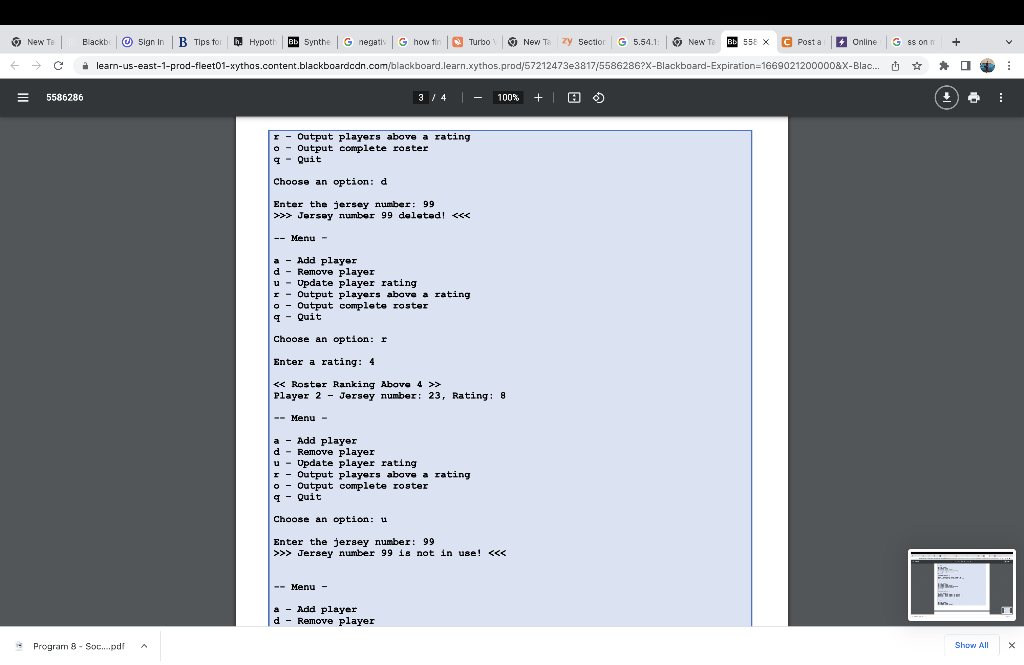The height and width of the screenshot is (665, 1024).
Task: Select the document preview thumbnail
Action: (x=961, y=585)
